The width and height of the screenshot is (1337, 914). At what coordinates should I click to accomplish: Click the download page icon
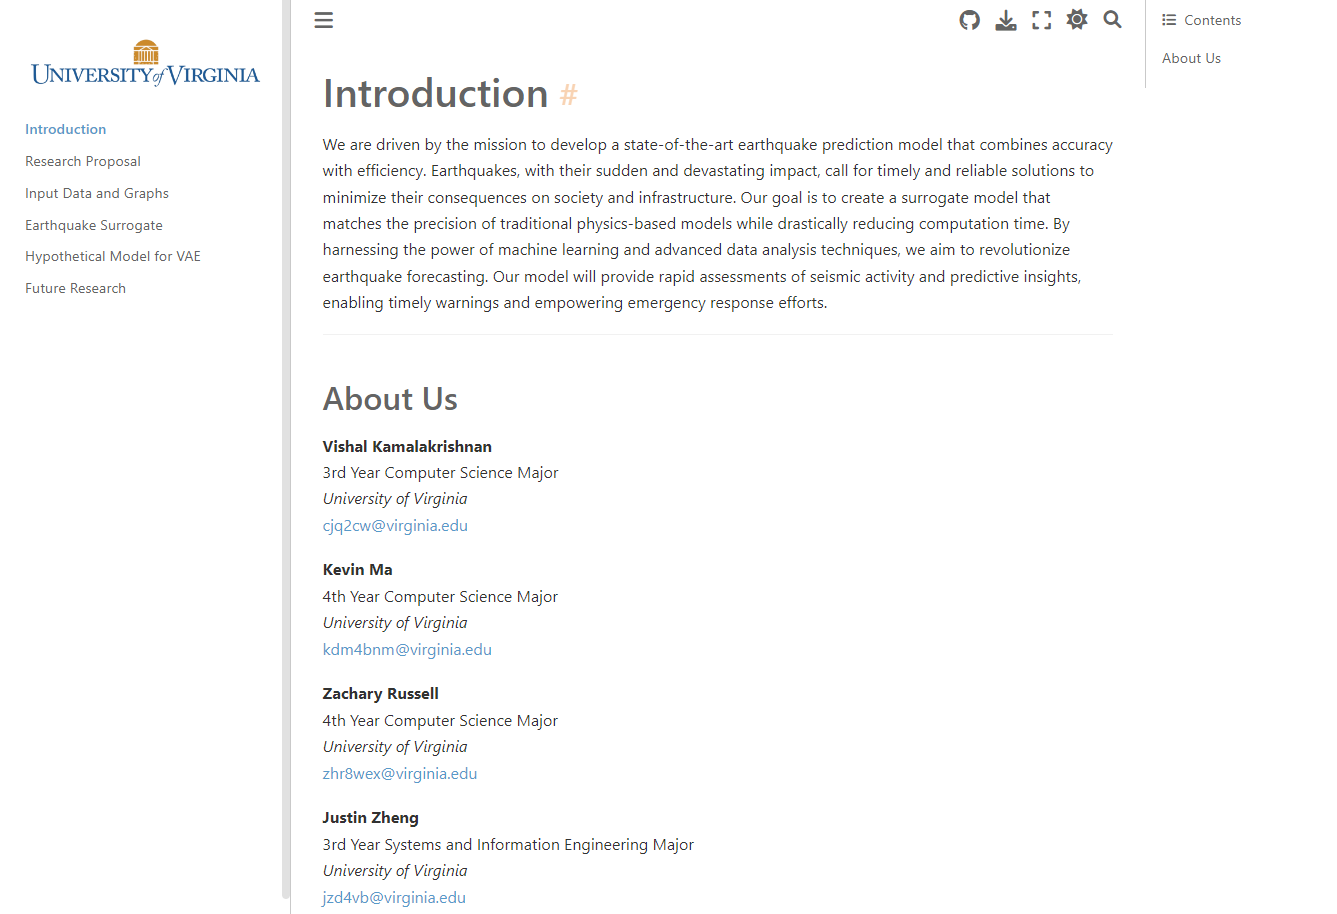pyautogui.click(x=1005, y=20)
